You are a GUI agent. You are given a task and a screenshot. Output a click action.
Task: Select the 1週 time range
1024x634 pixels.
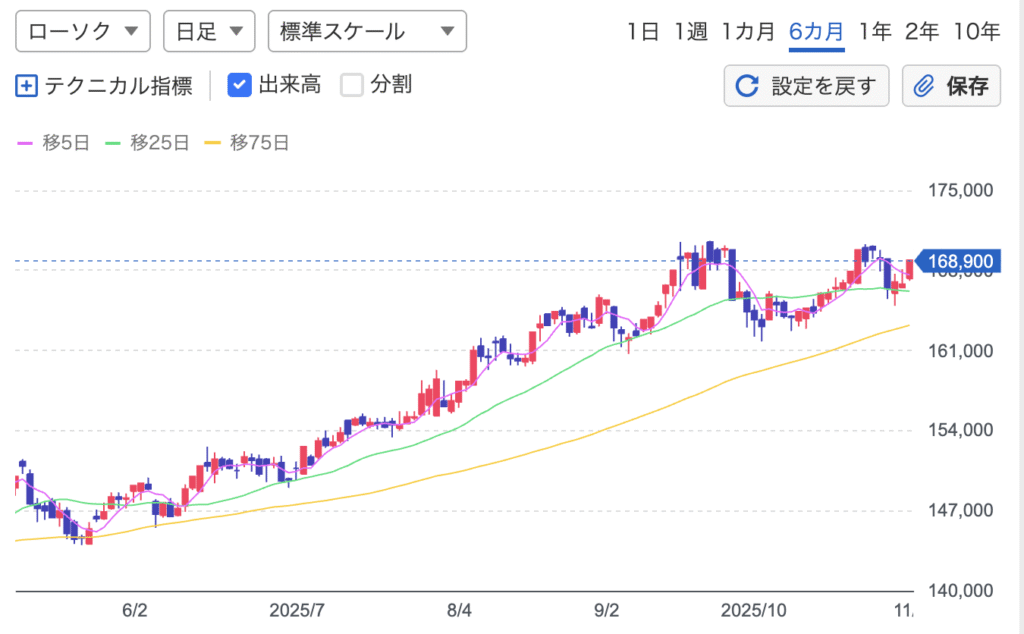[691, 31]
